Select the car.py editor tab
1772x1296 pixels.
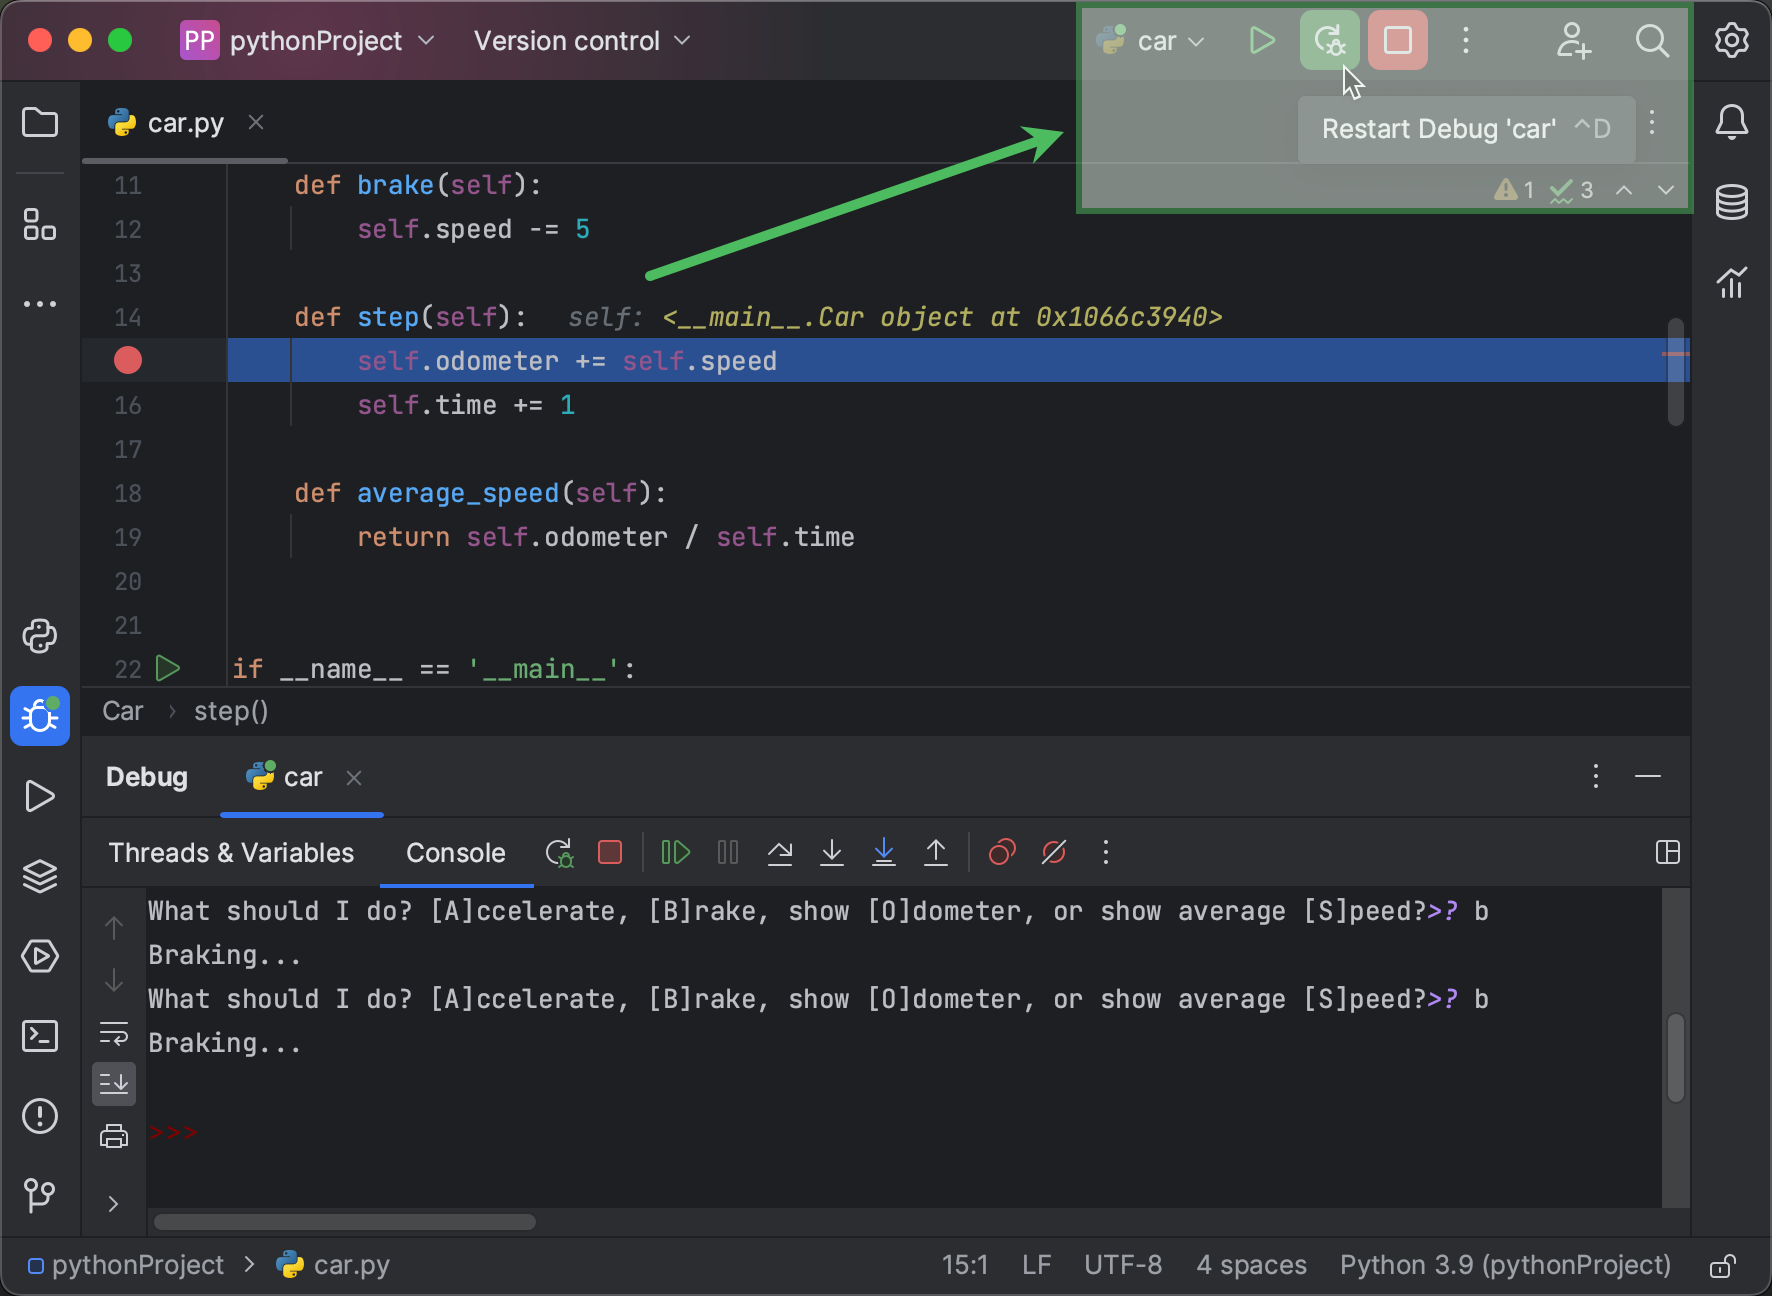click(185, 123)
